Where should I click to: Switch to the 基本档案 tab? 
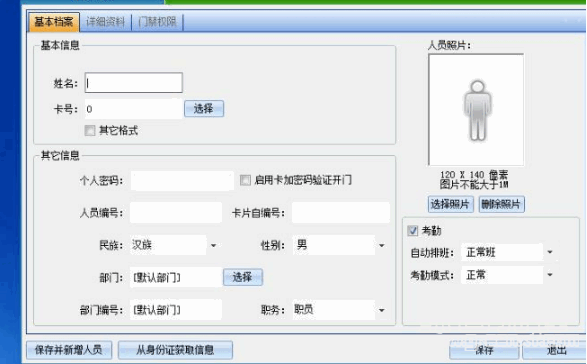(x=54, y=22)
